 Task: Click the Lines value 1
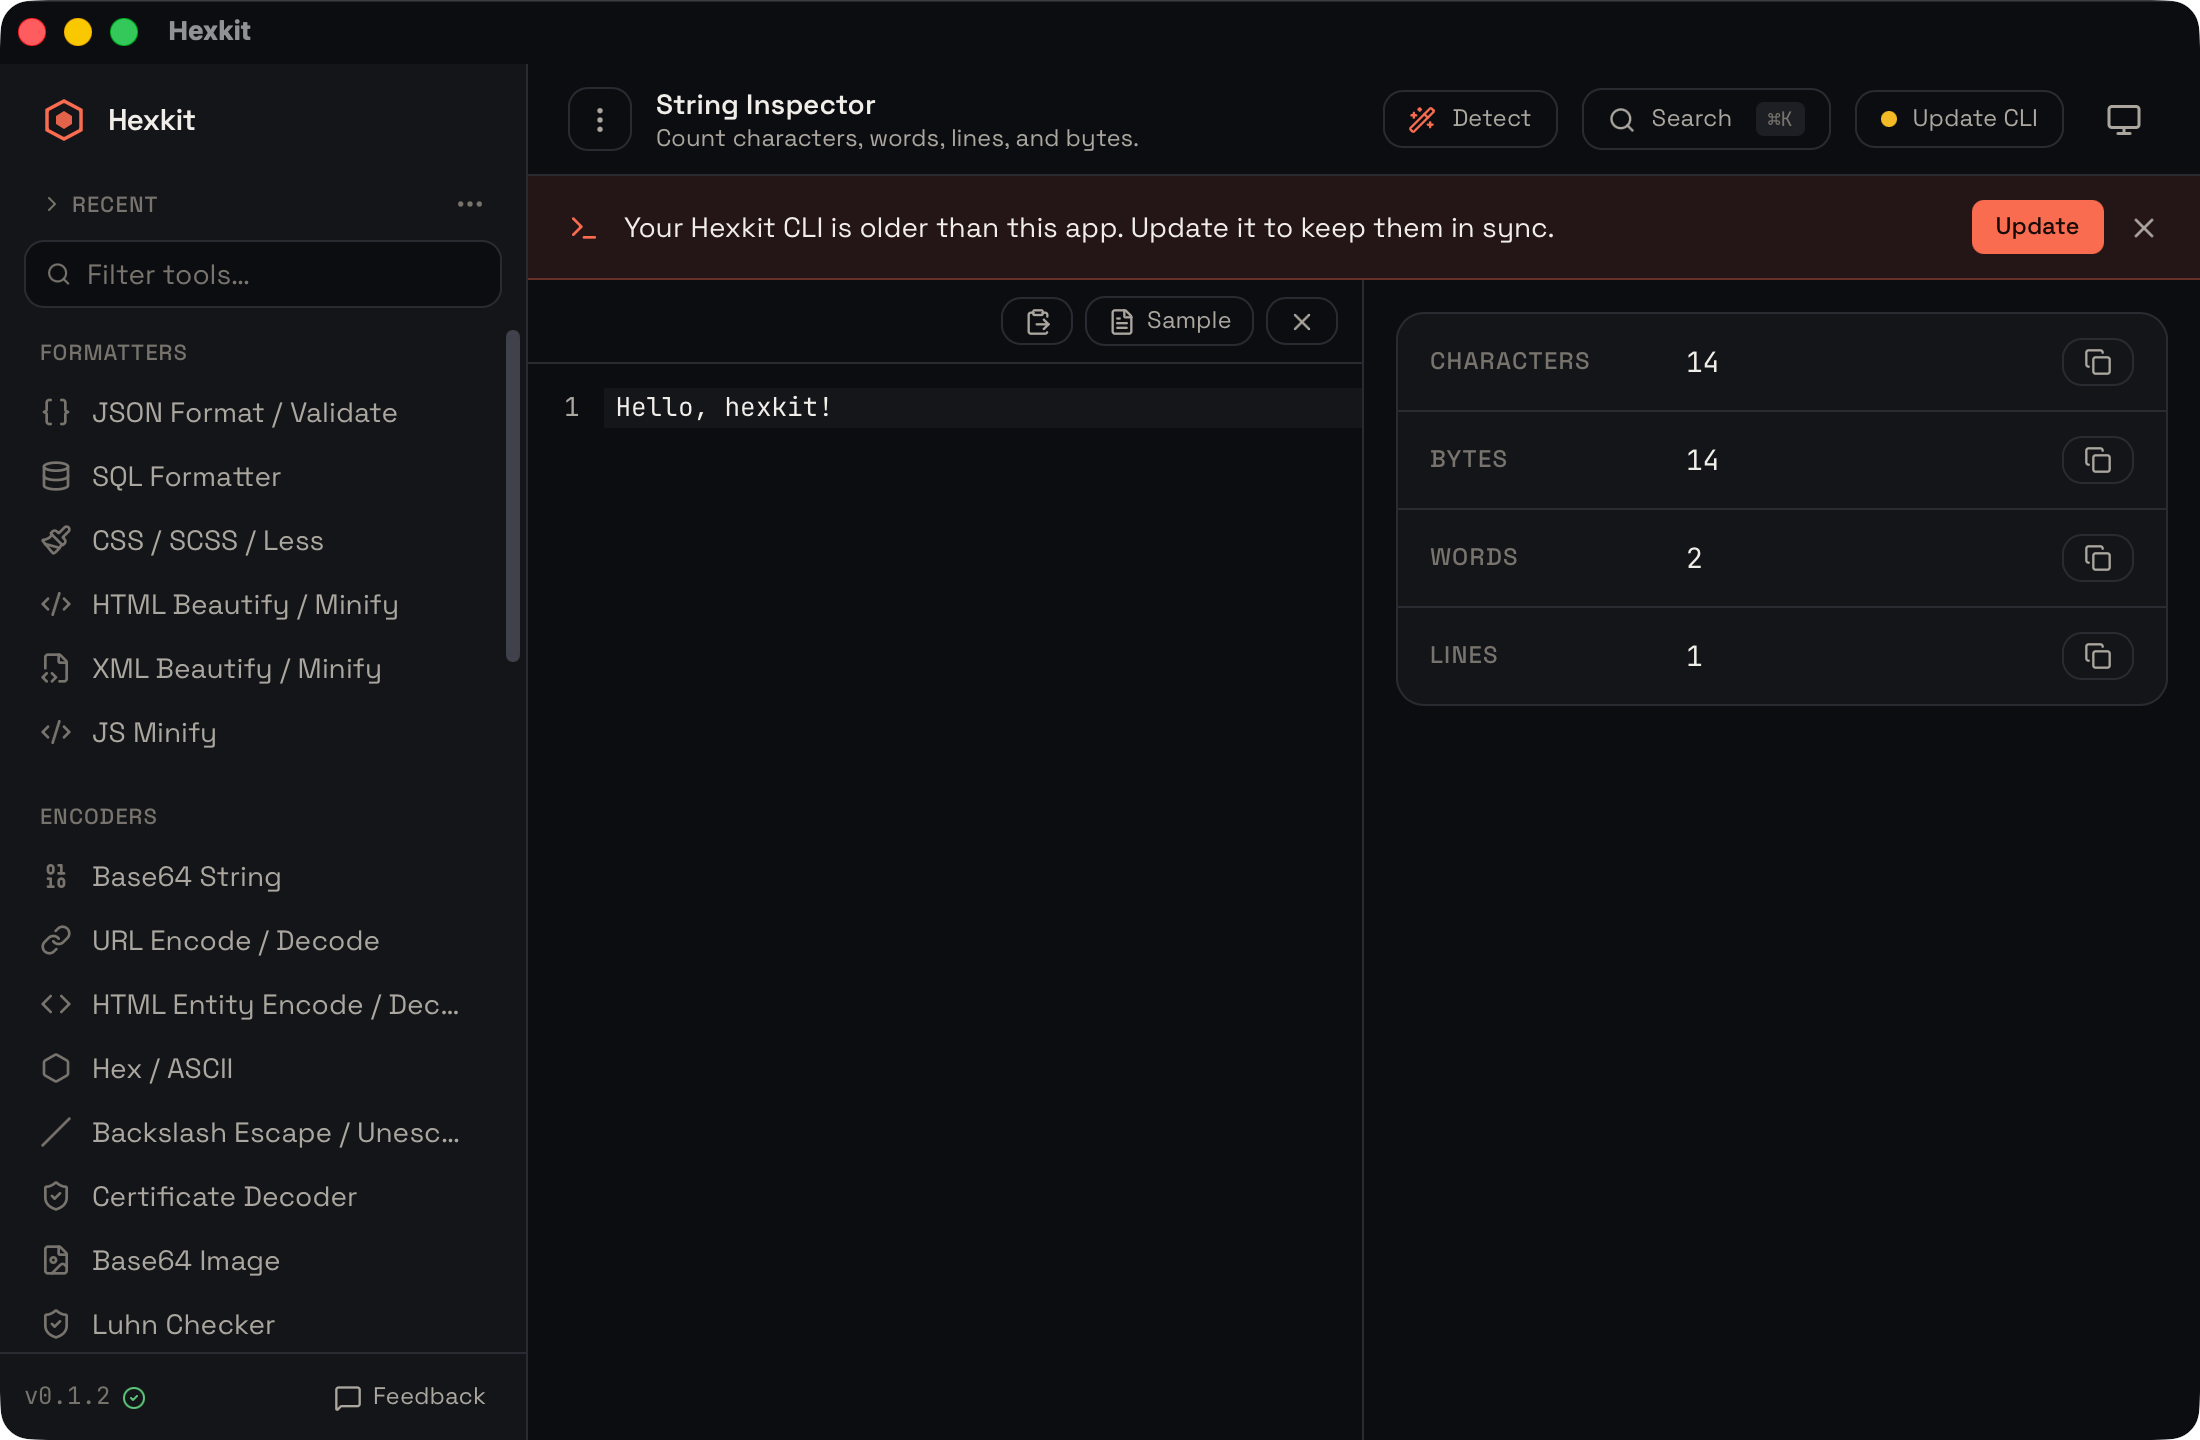(x=1694, y=656)
